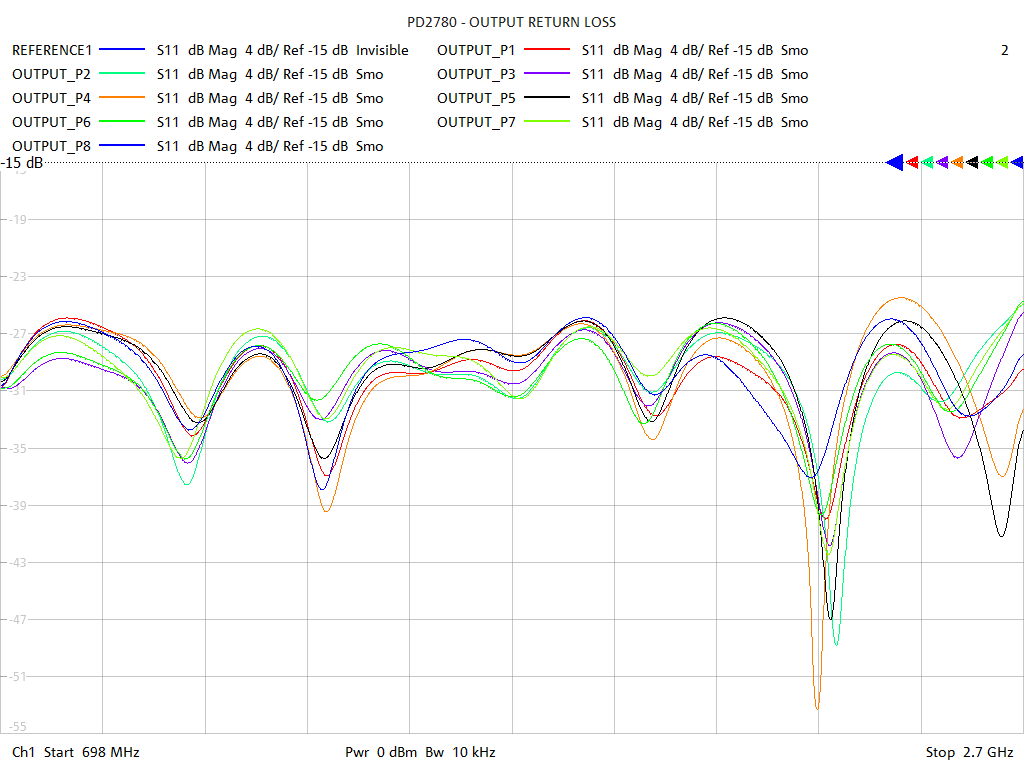Click the orange OUTPUT_P4 line color sample
1024x768 pixels.
(x=122, y=98)
